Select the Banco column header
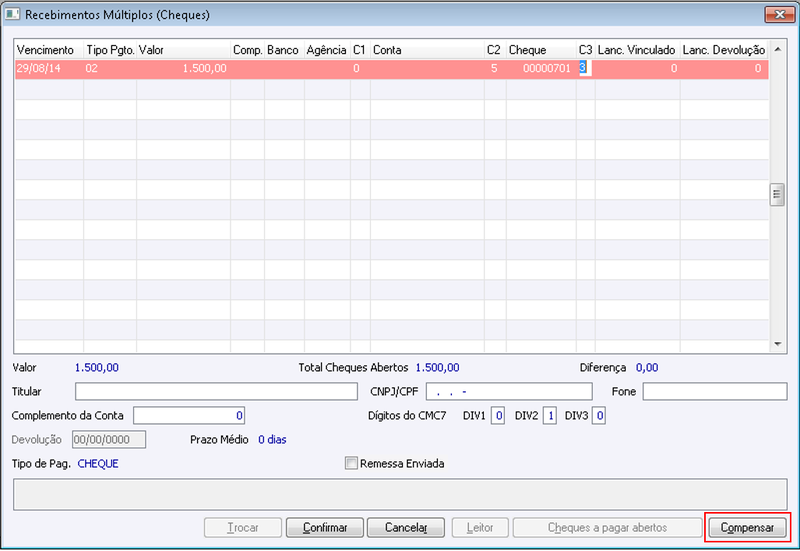The width and height of the screenshot is (800, 551). point(284,50)
